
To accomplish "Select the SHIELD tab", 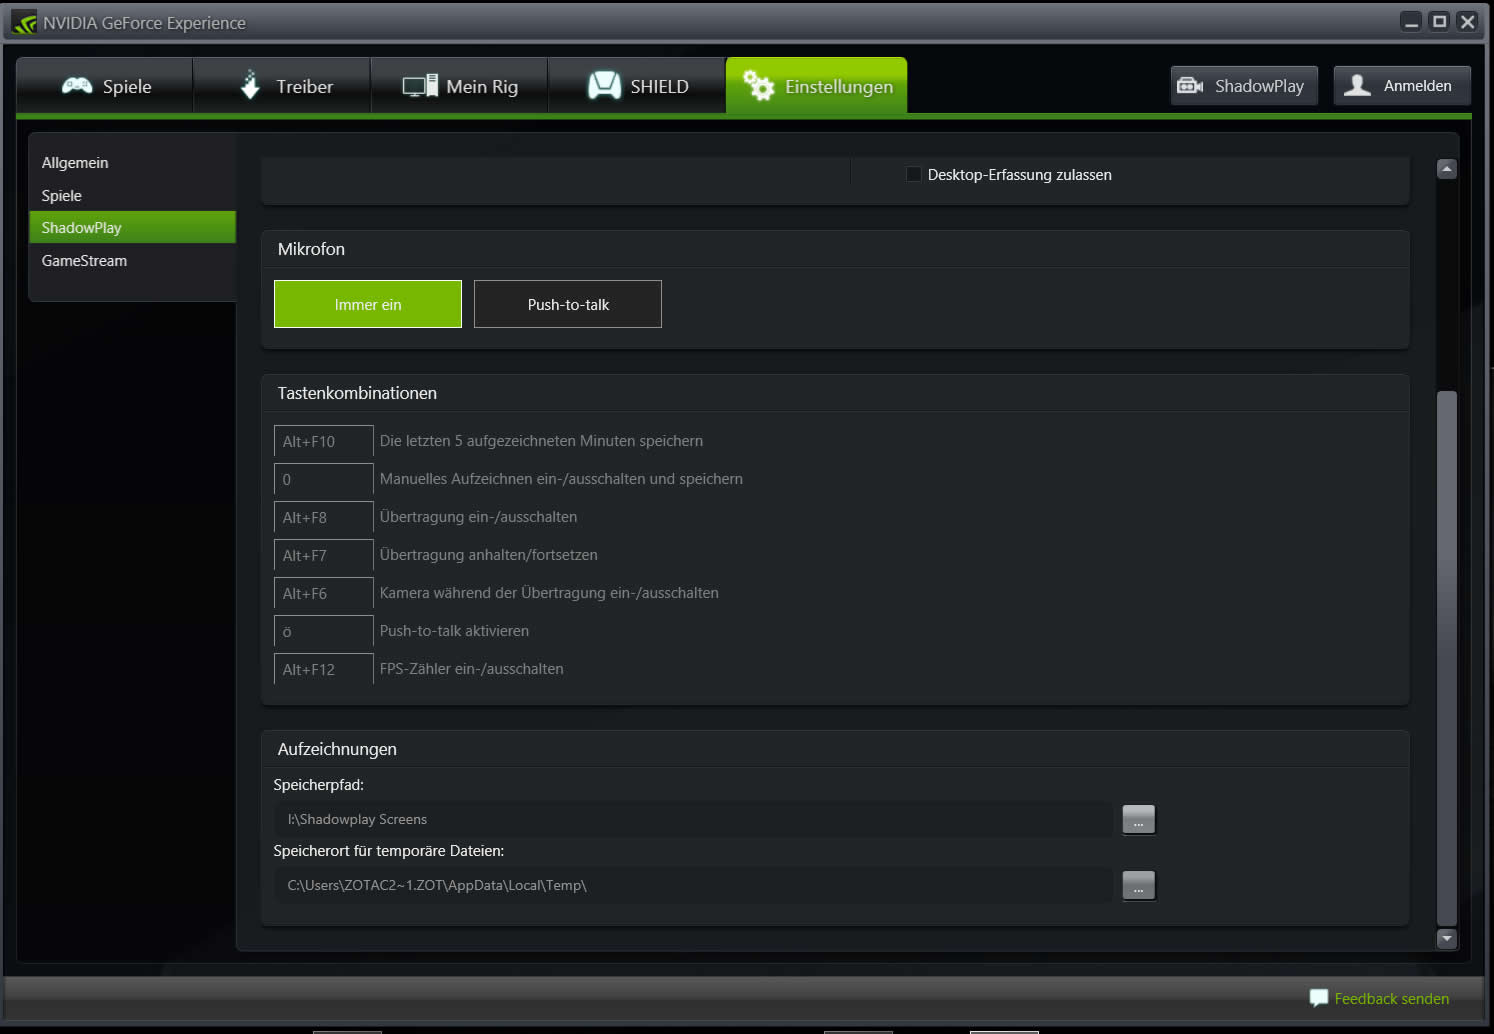I will 637,86.
